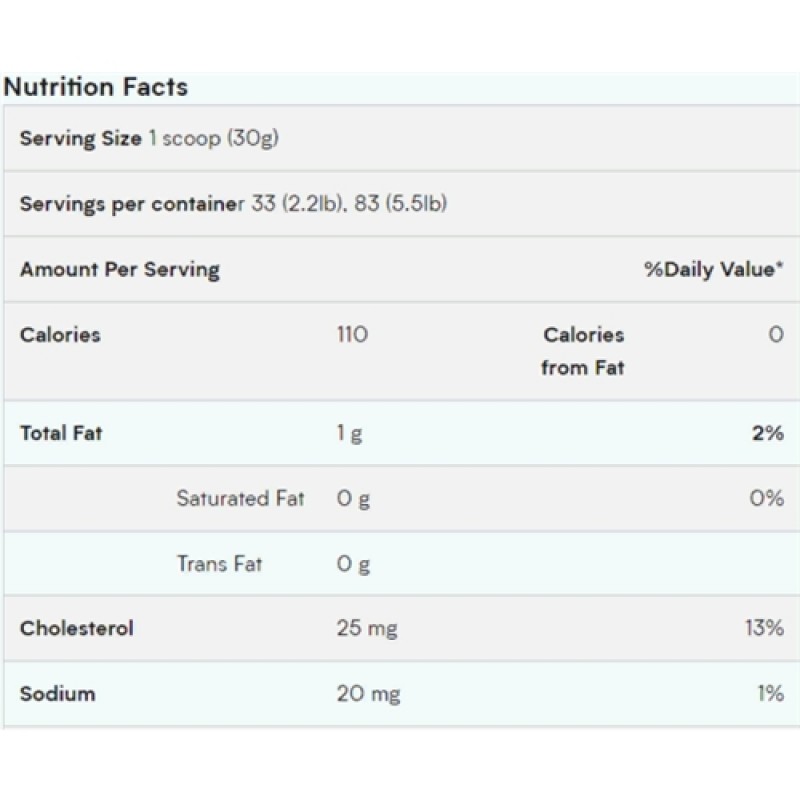
Task: Select the Sodium row label
Action: (x=57, y=693)
